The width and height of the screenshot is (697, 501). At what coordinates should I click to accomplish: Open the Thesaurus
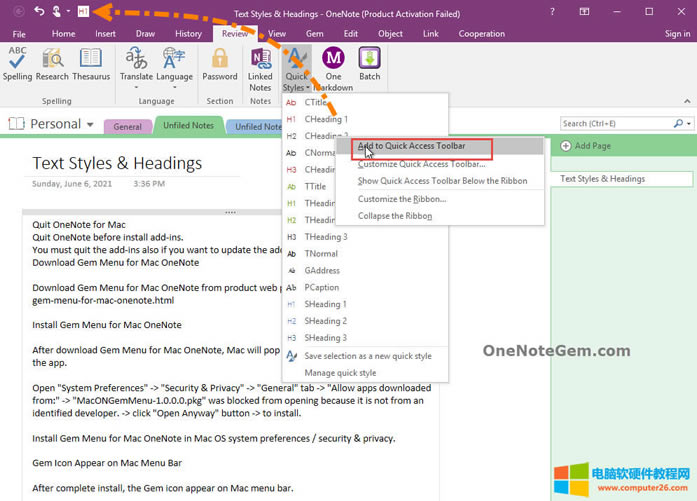pyautogui.click(x=91, y=63)
